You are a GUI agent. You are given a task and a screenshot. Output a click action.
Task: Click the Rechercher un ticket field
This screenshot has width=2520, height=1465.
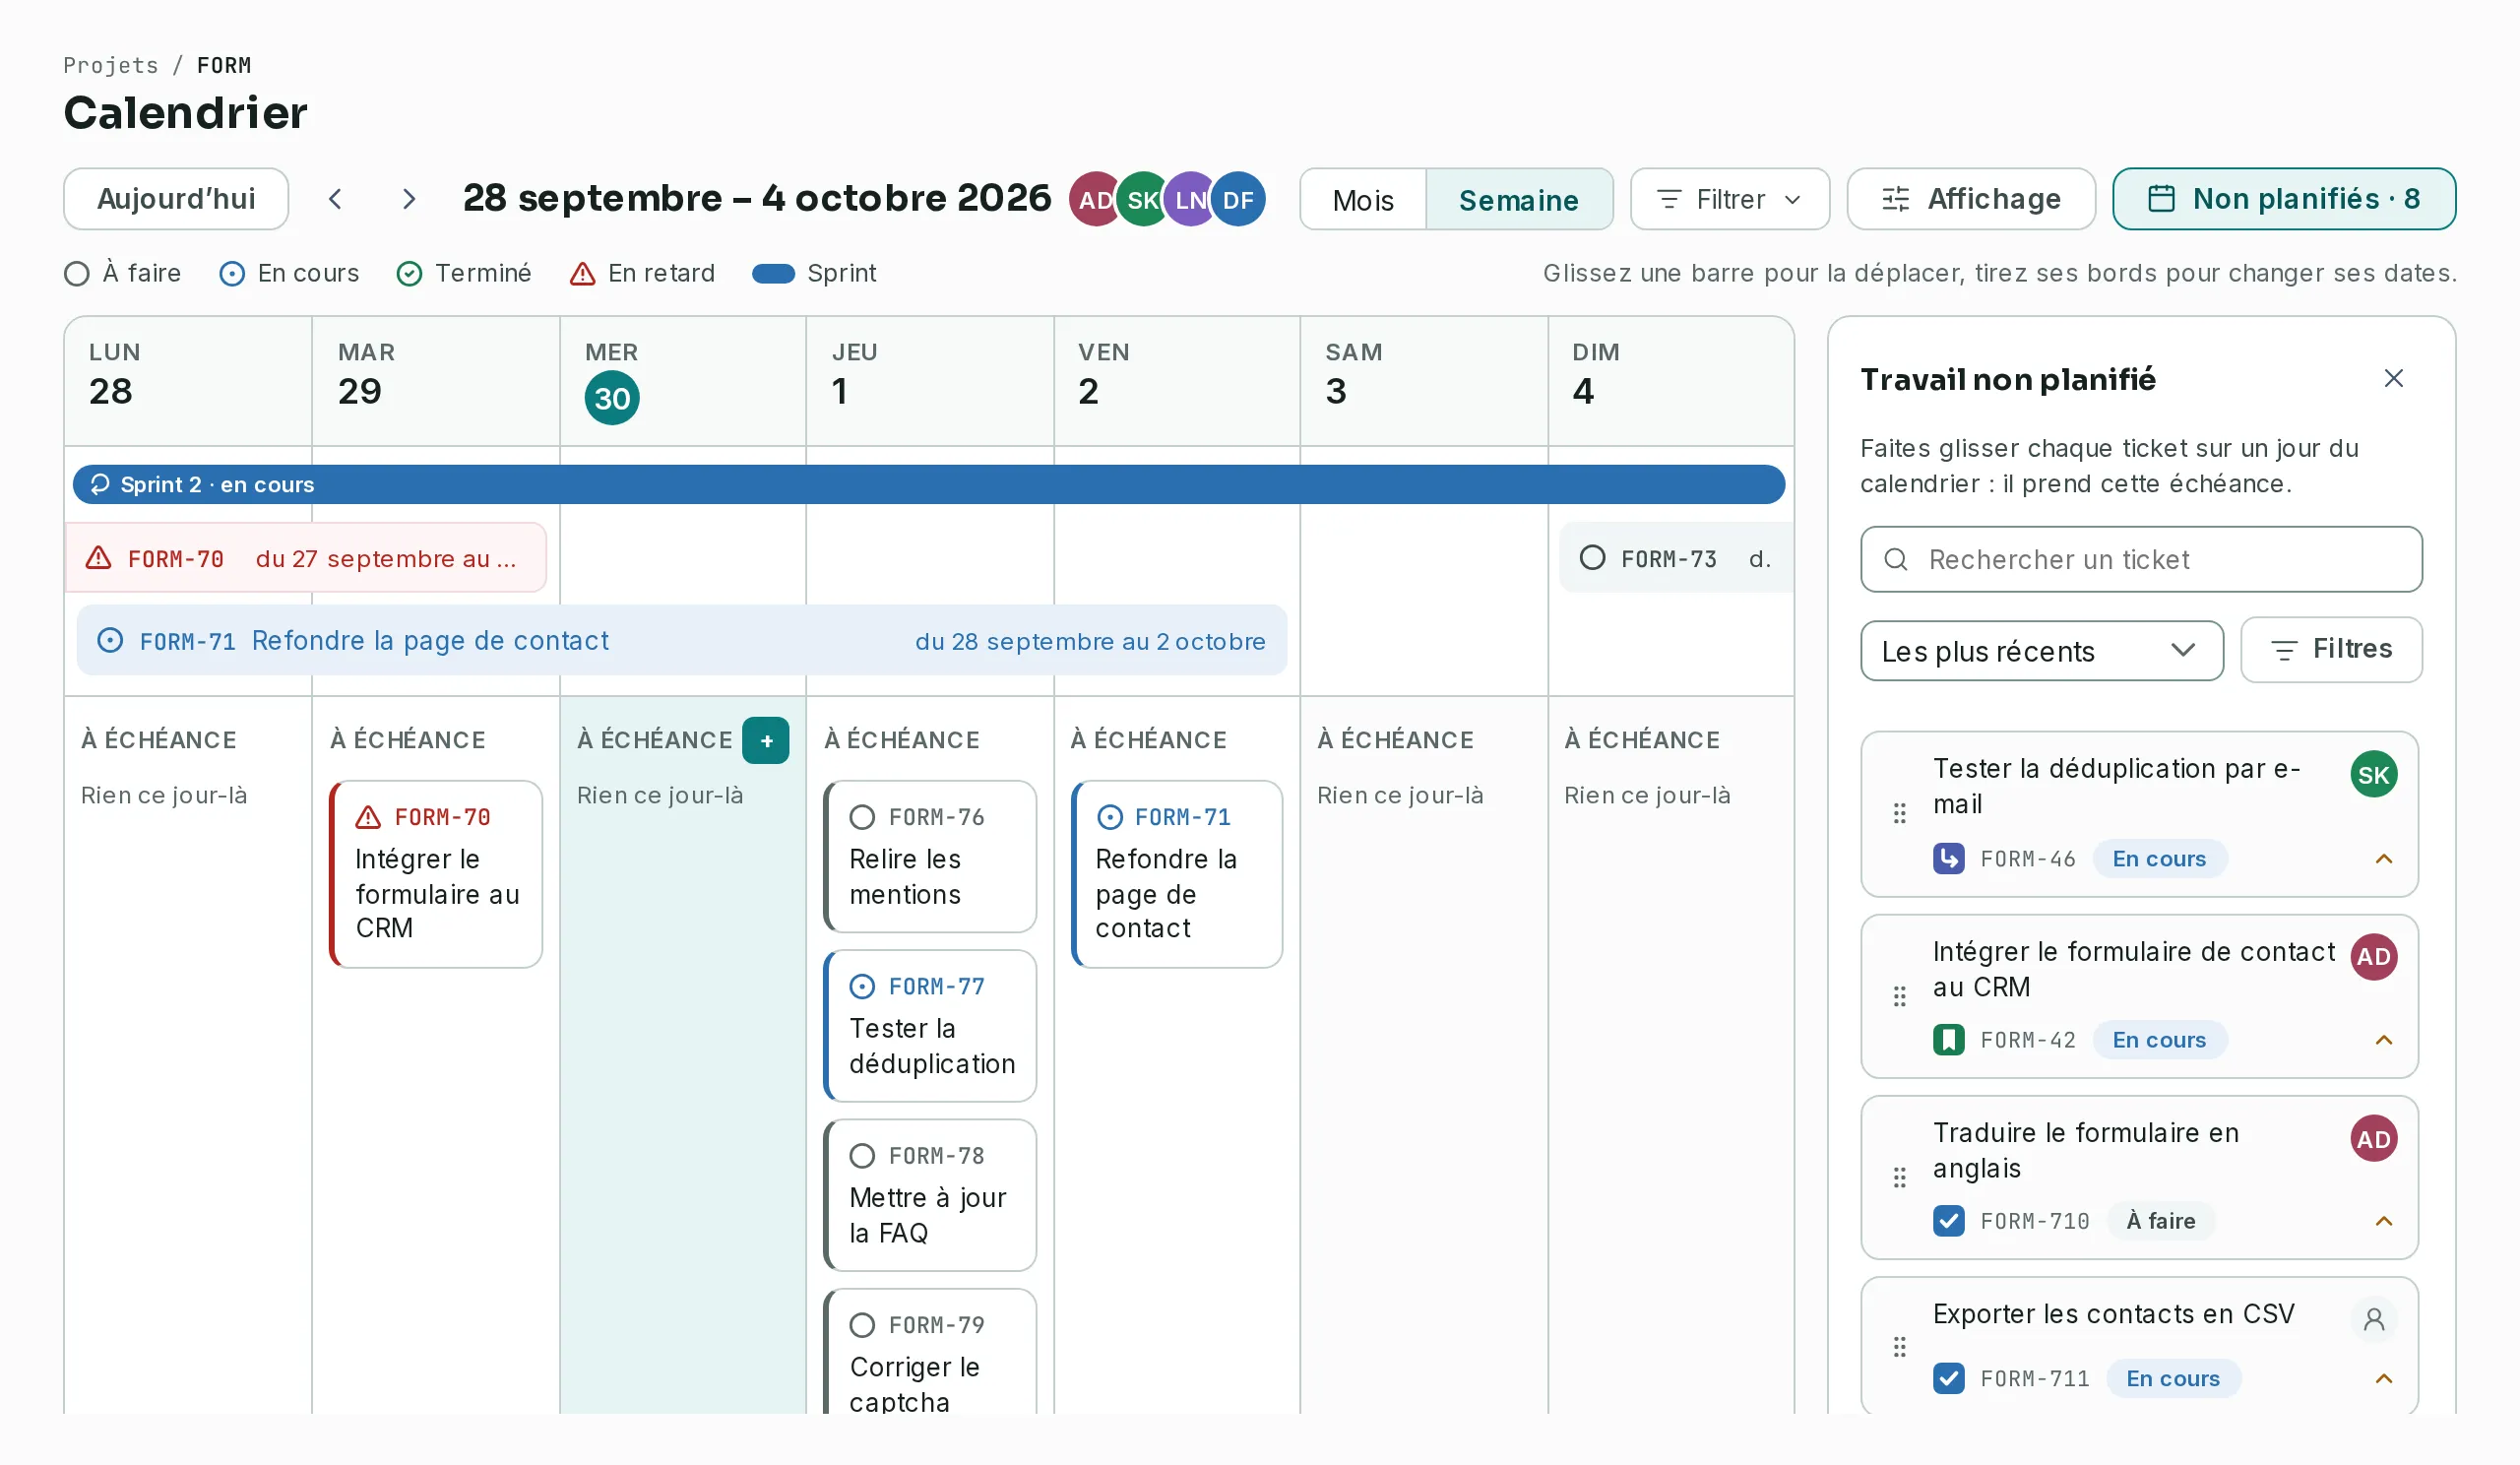click(2141, 559)
